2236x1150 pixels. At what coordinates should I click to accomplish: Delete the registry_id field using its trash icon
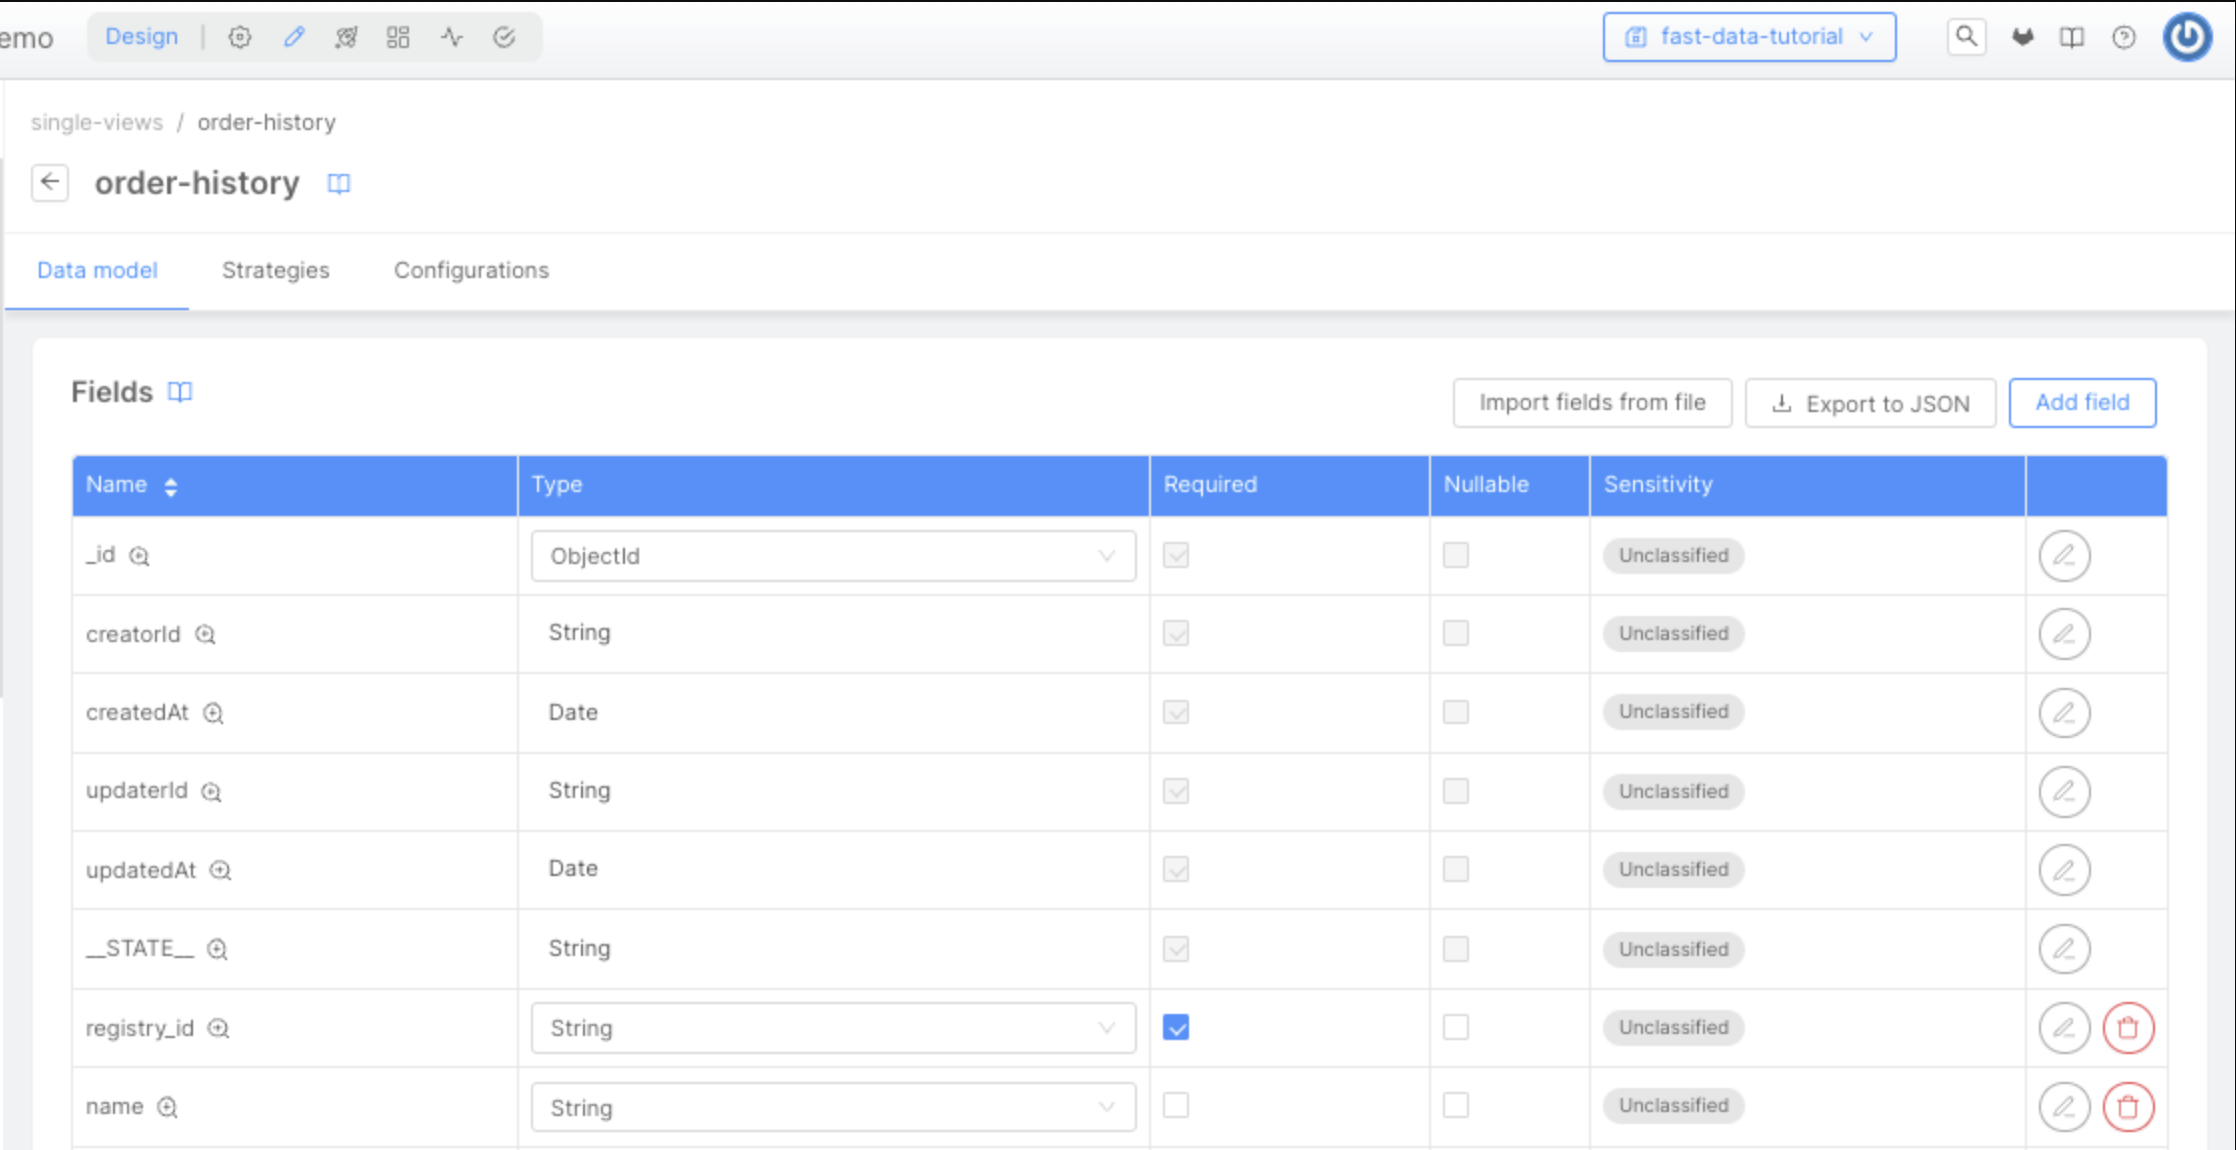point(2127,1027)
